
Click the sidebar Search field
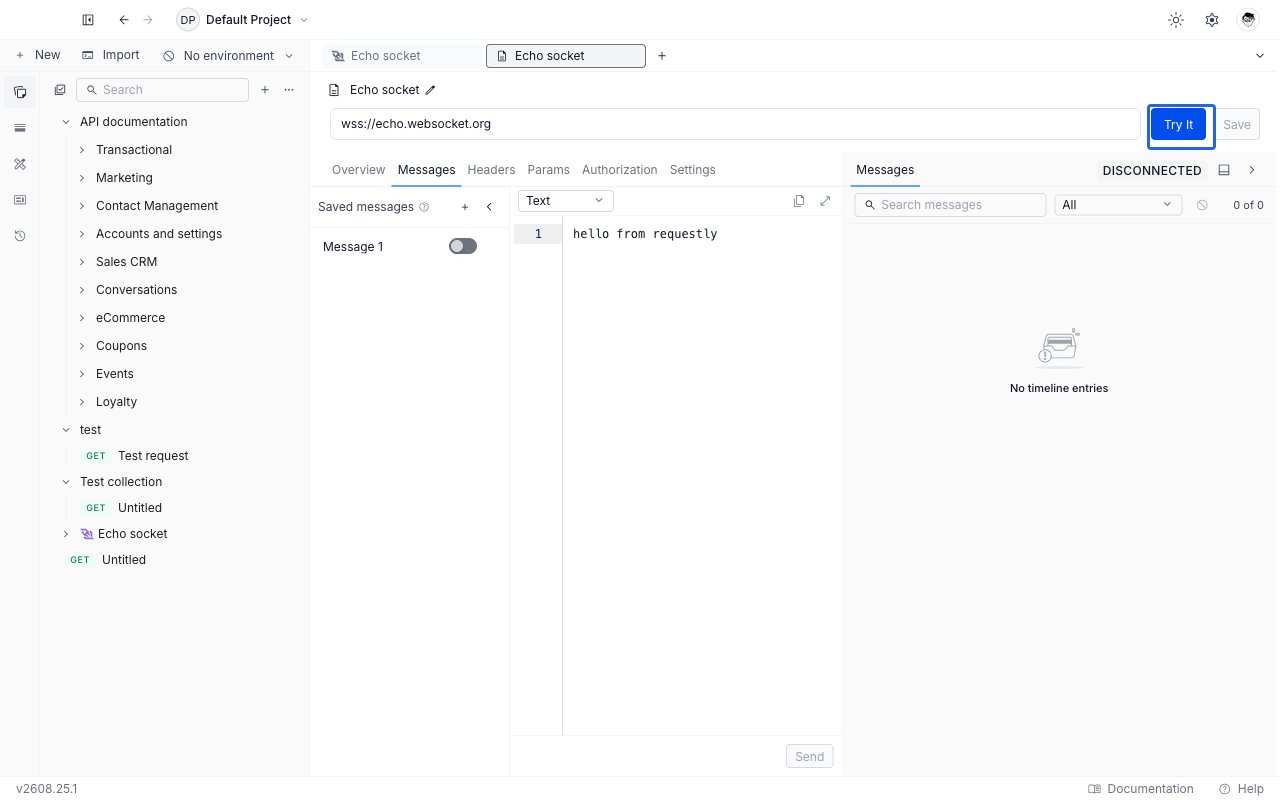click(162, 90)
